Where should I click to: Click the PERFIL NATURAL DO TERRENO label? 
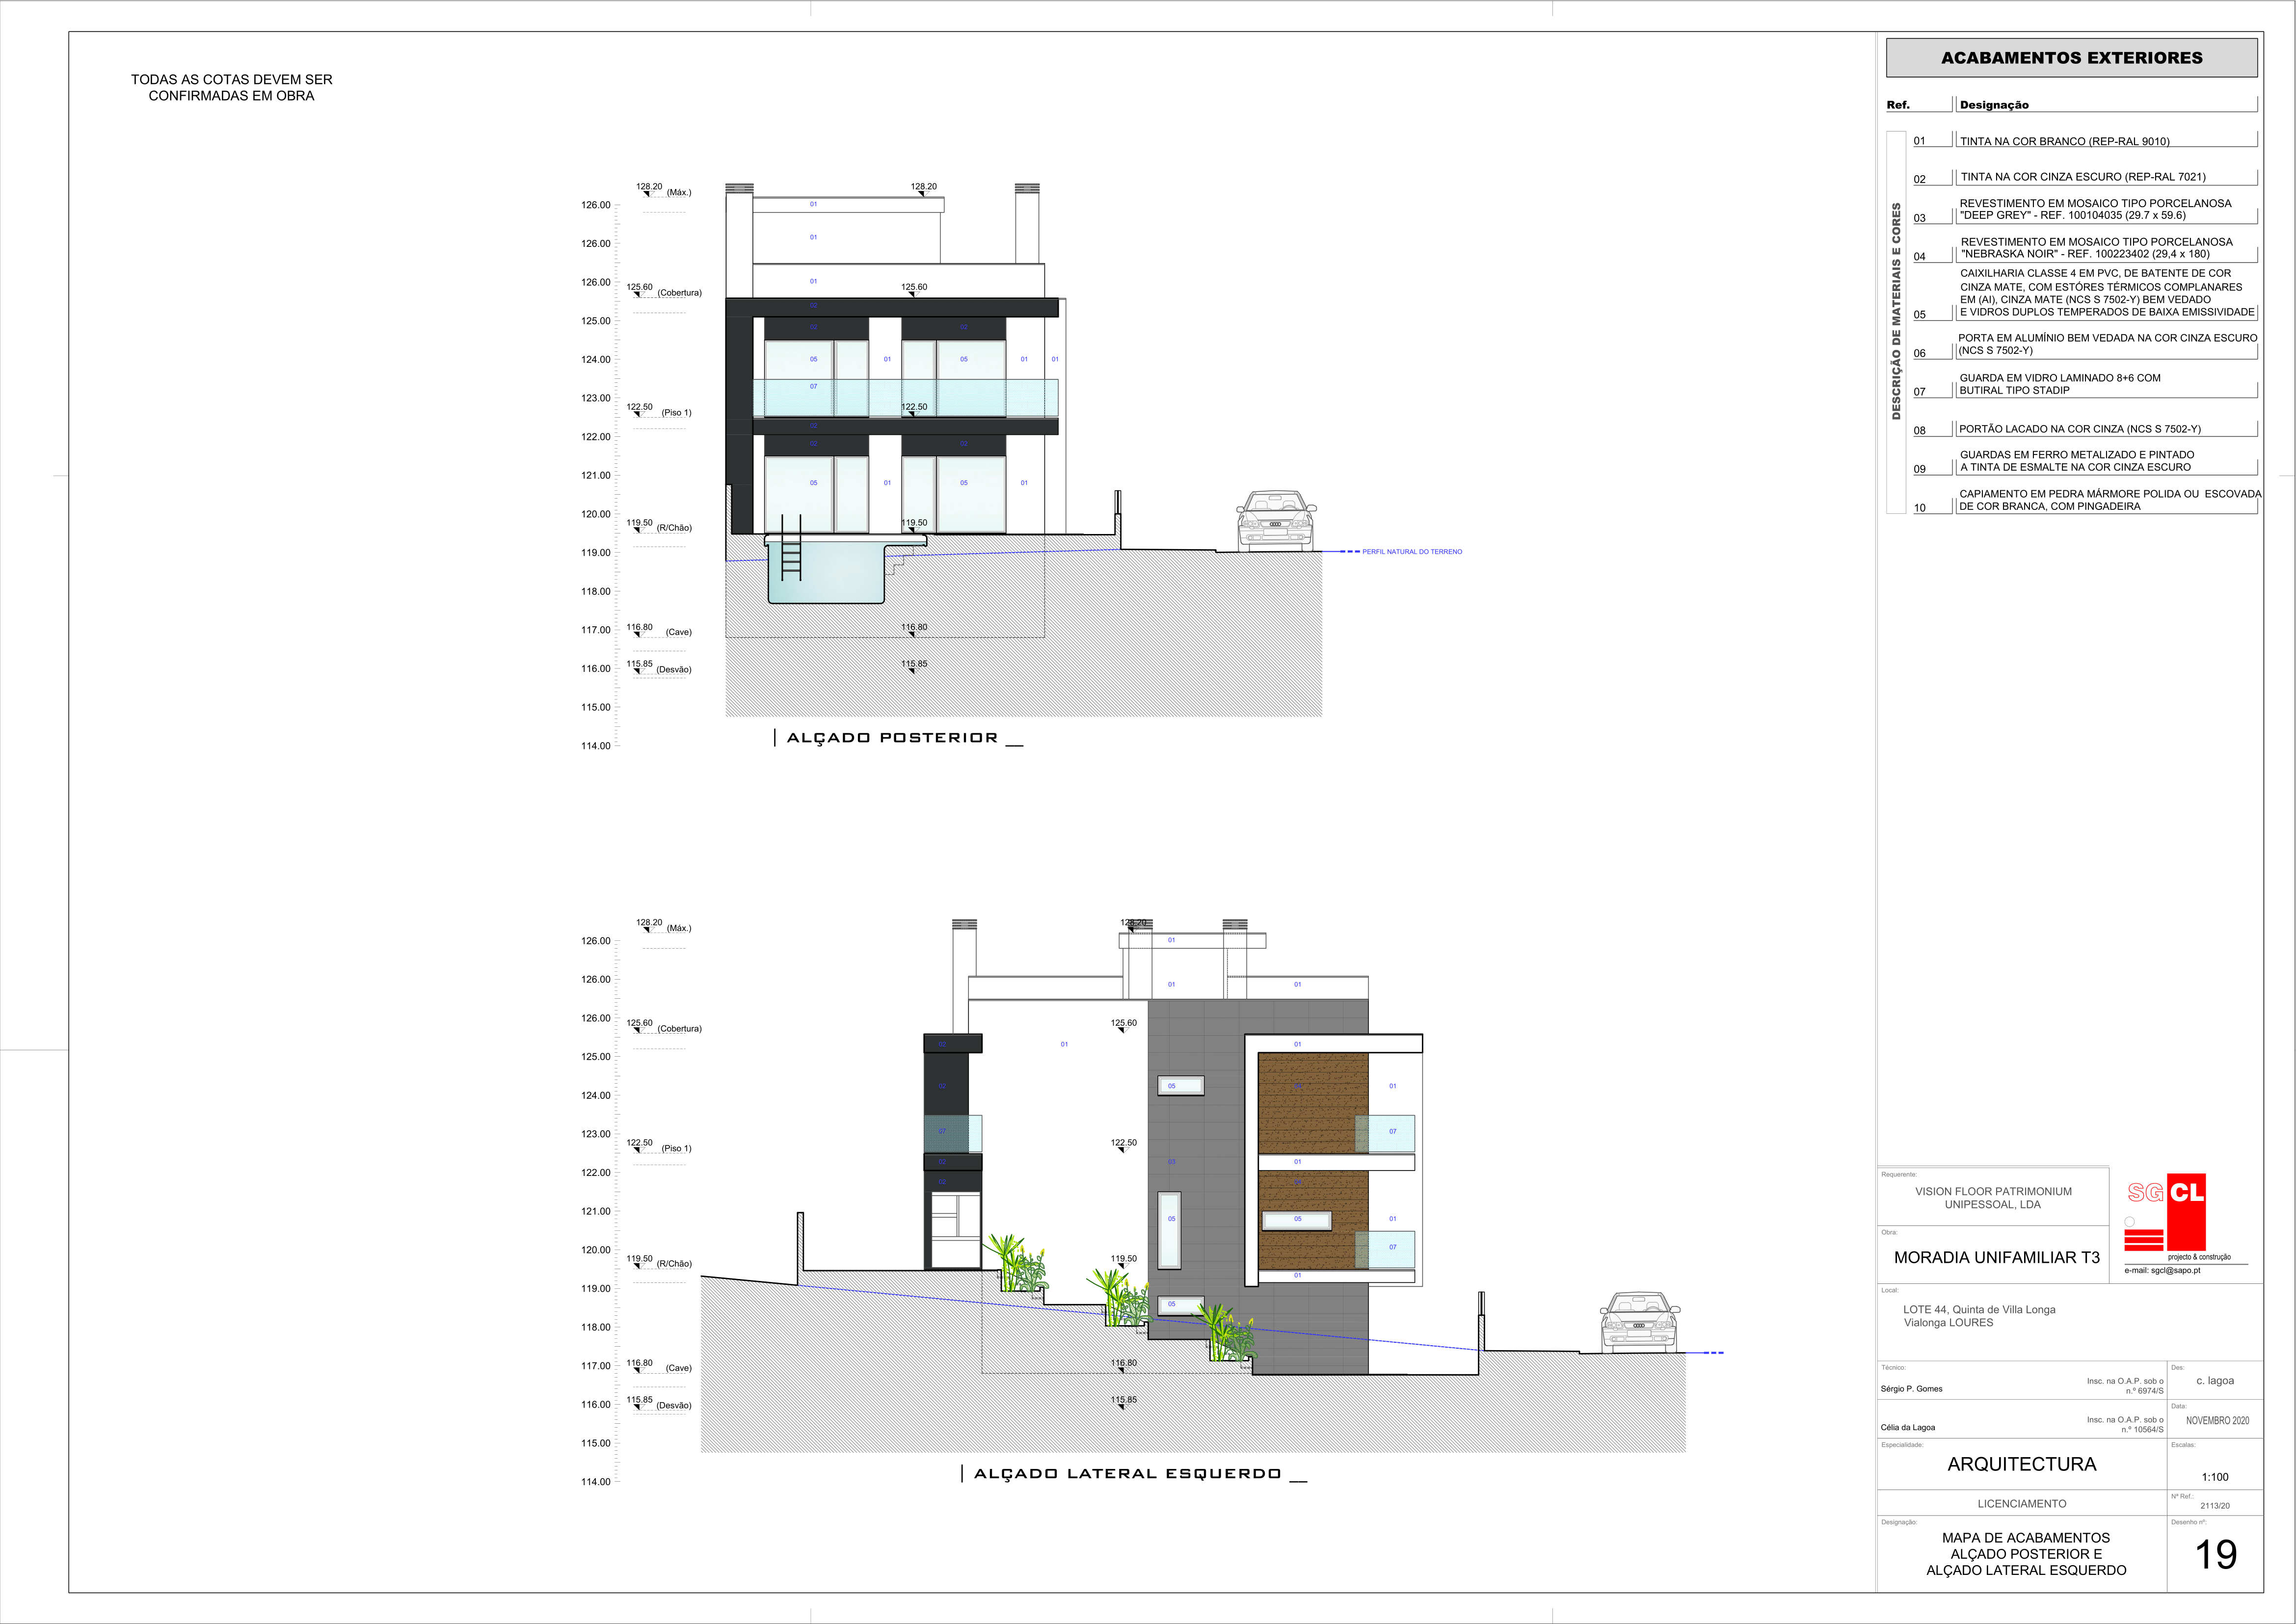(x=1412, y=552)
